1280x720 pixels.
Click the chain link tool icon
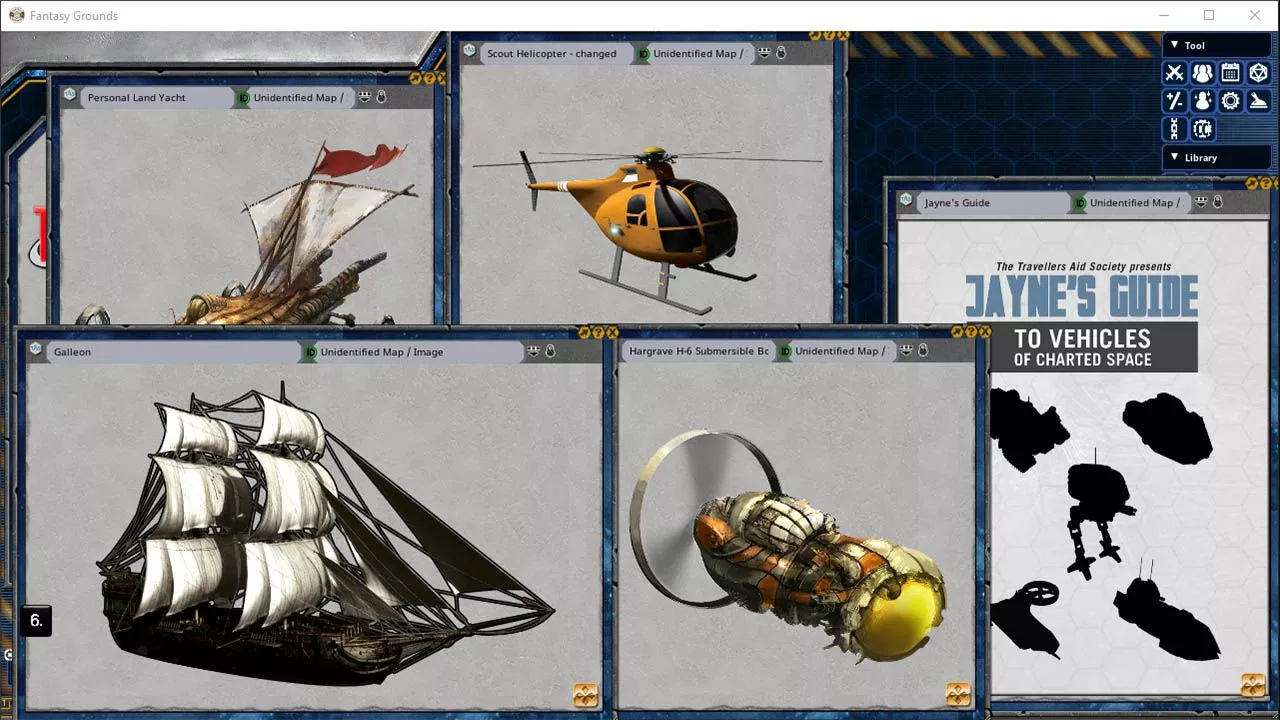(x=1174, y=129)
